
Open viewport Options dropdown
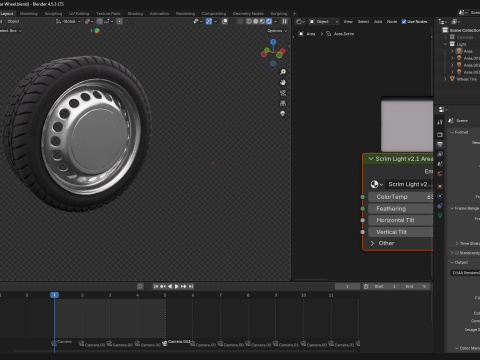tap(277, 31)
